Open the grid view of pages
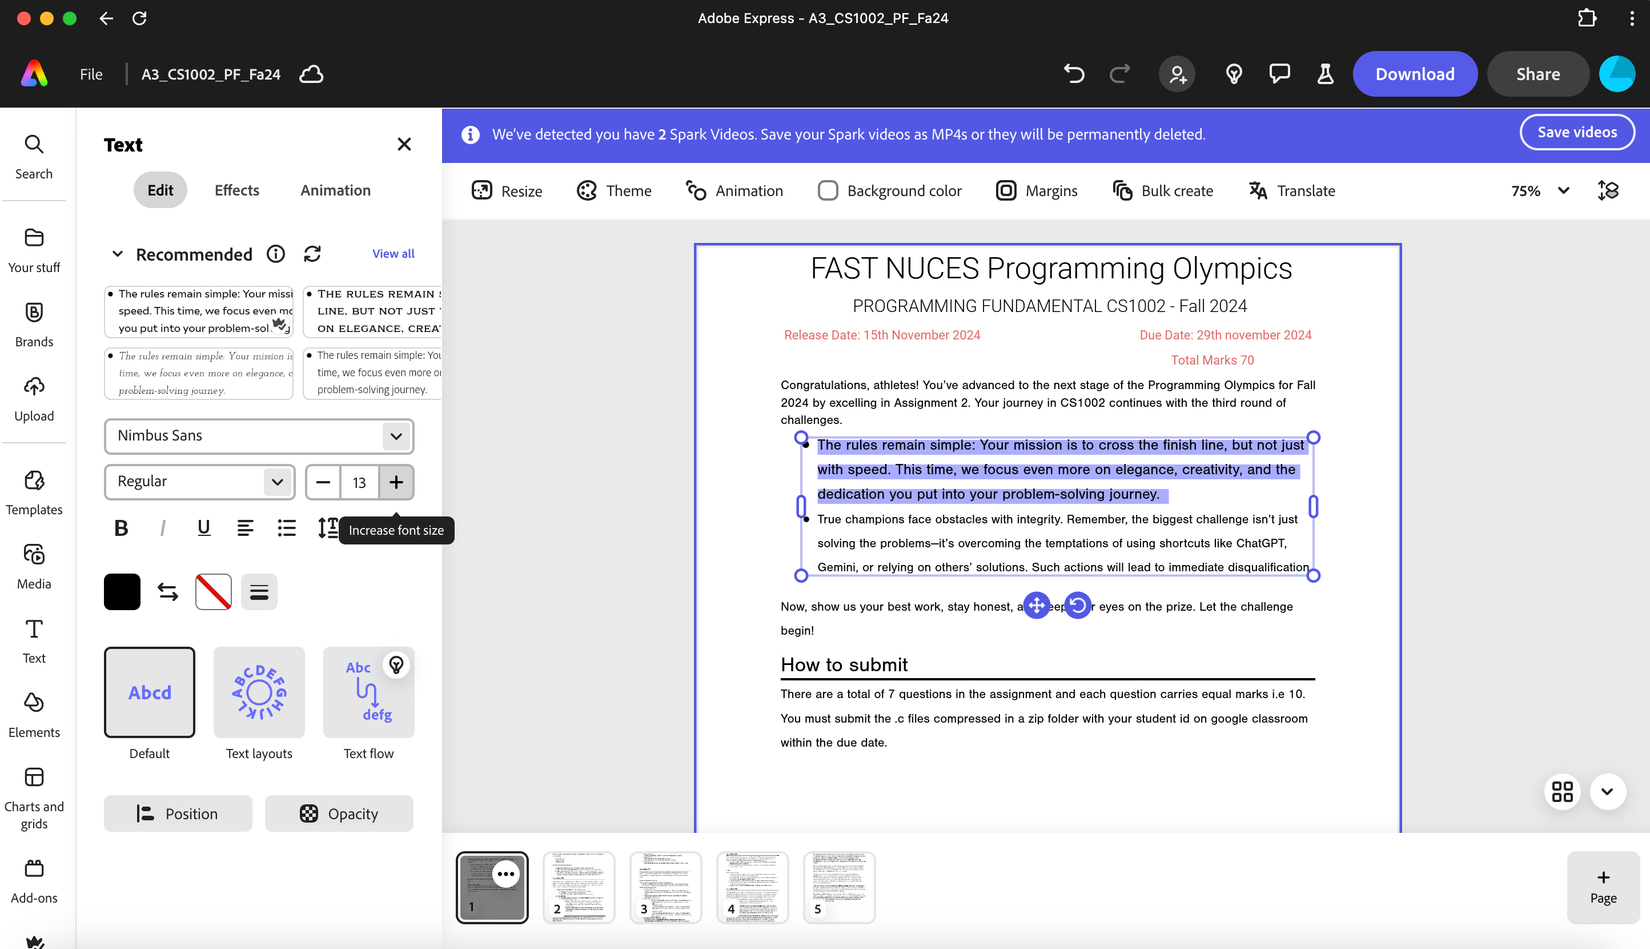1650x949 pixels. click(1562, 791)
